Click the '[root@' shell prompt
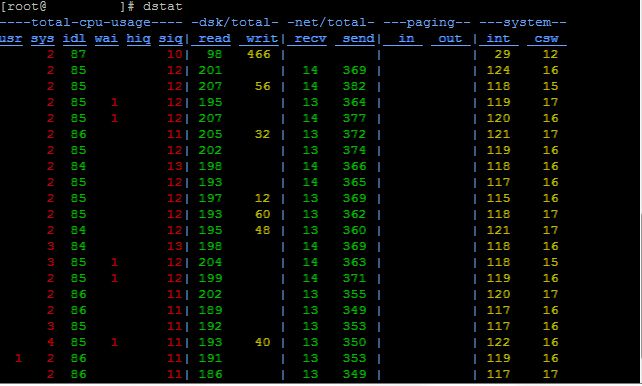Screen dimensions: 642x386 (23, 7)
